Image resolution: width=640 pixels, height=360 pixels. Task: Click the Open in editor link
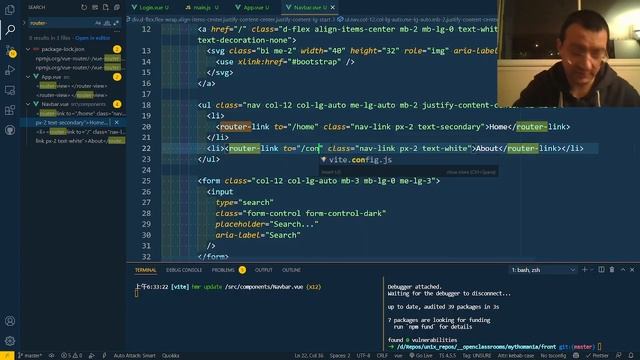click(93, 38)
